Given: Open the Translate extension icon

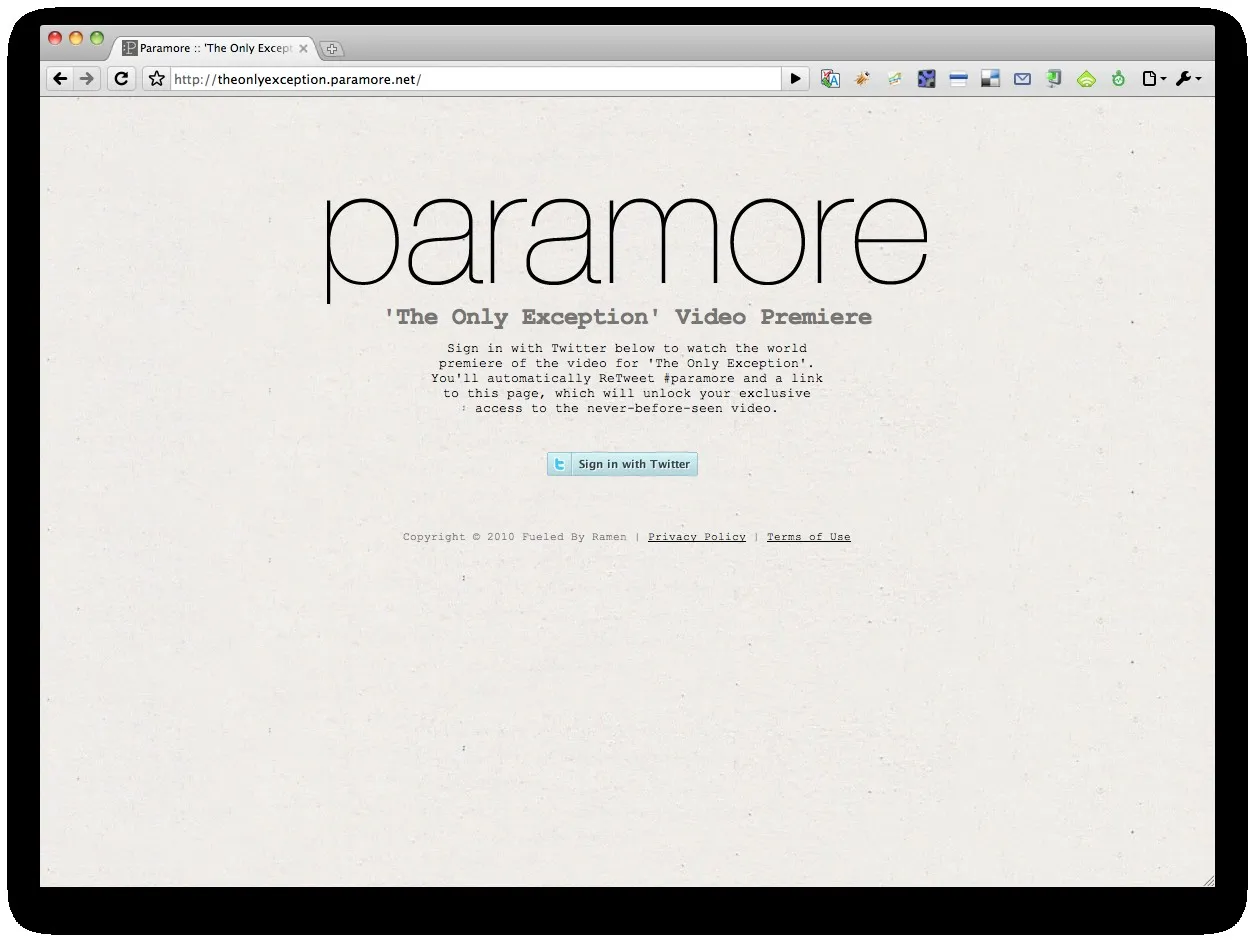Looking at the screenshot, I should [x=830, y=78].
